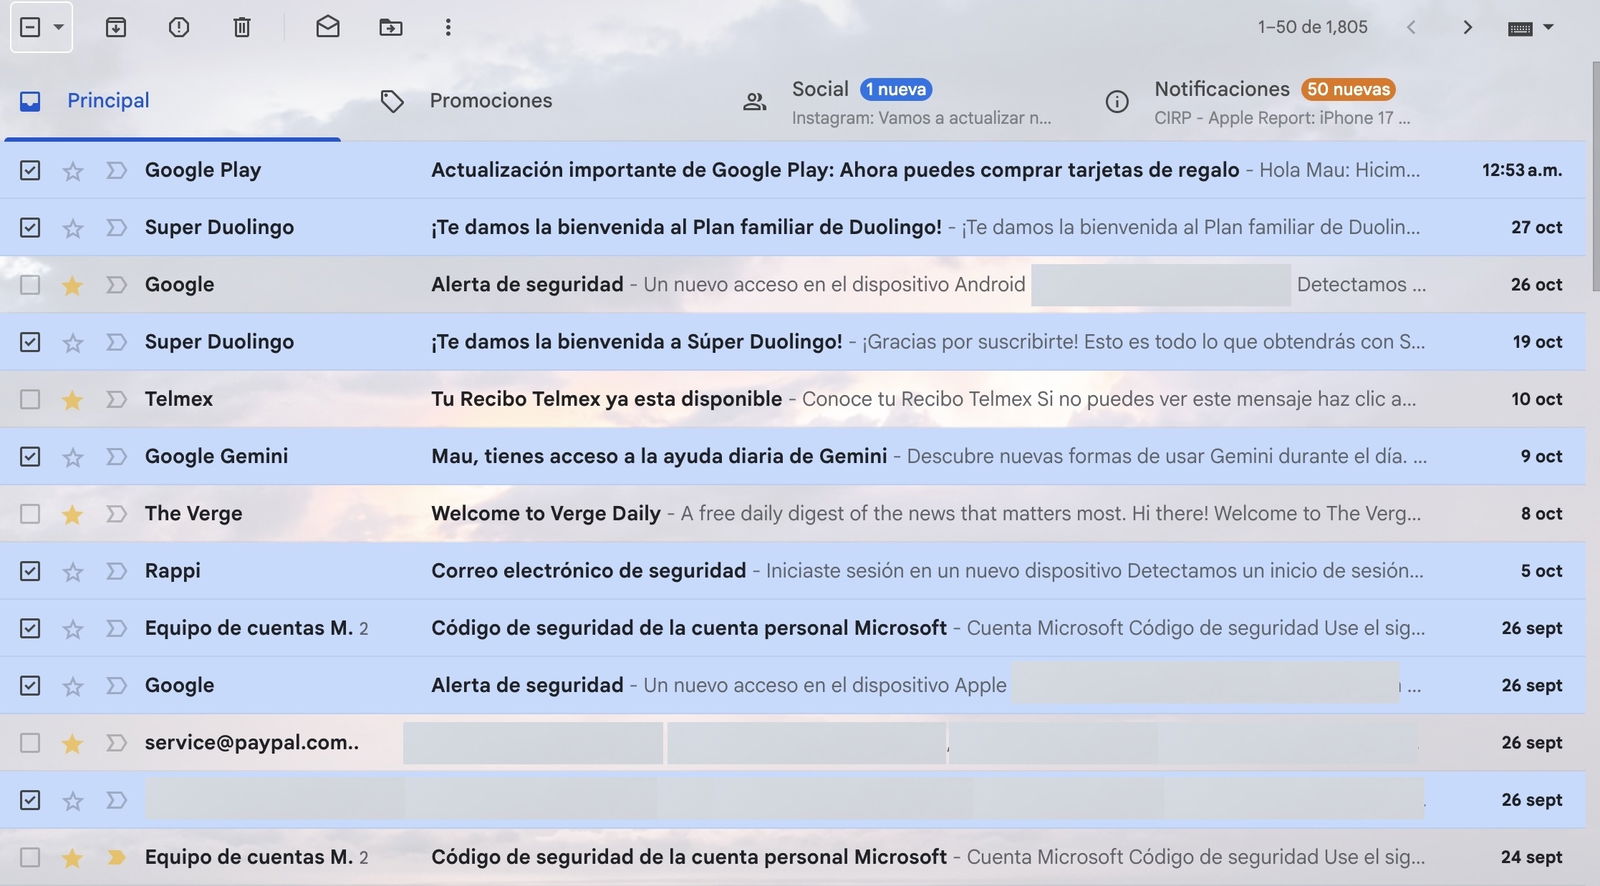The width and height of the screenshot is (1600, 886).
Task: Unstar The Verge email
Action: coord(72,514)
